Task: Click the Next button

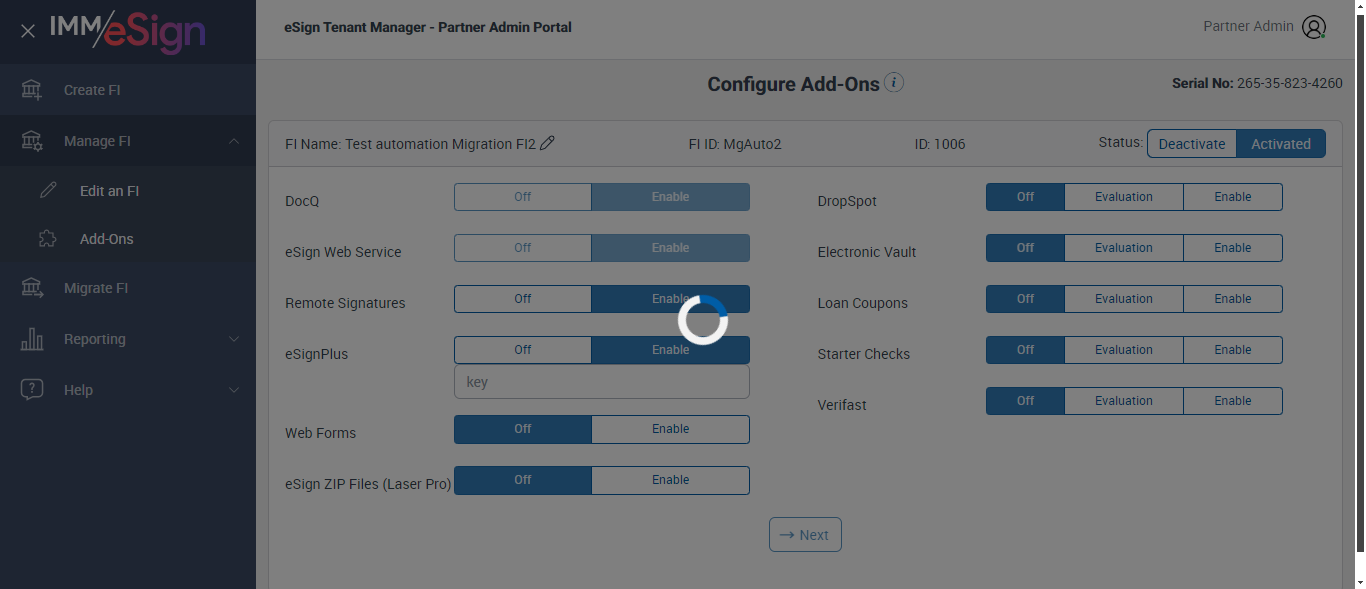Action: 805,535
